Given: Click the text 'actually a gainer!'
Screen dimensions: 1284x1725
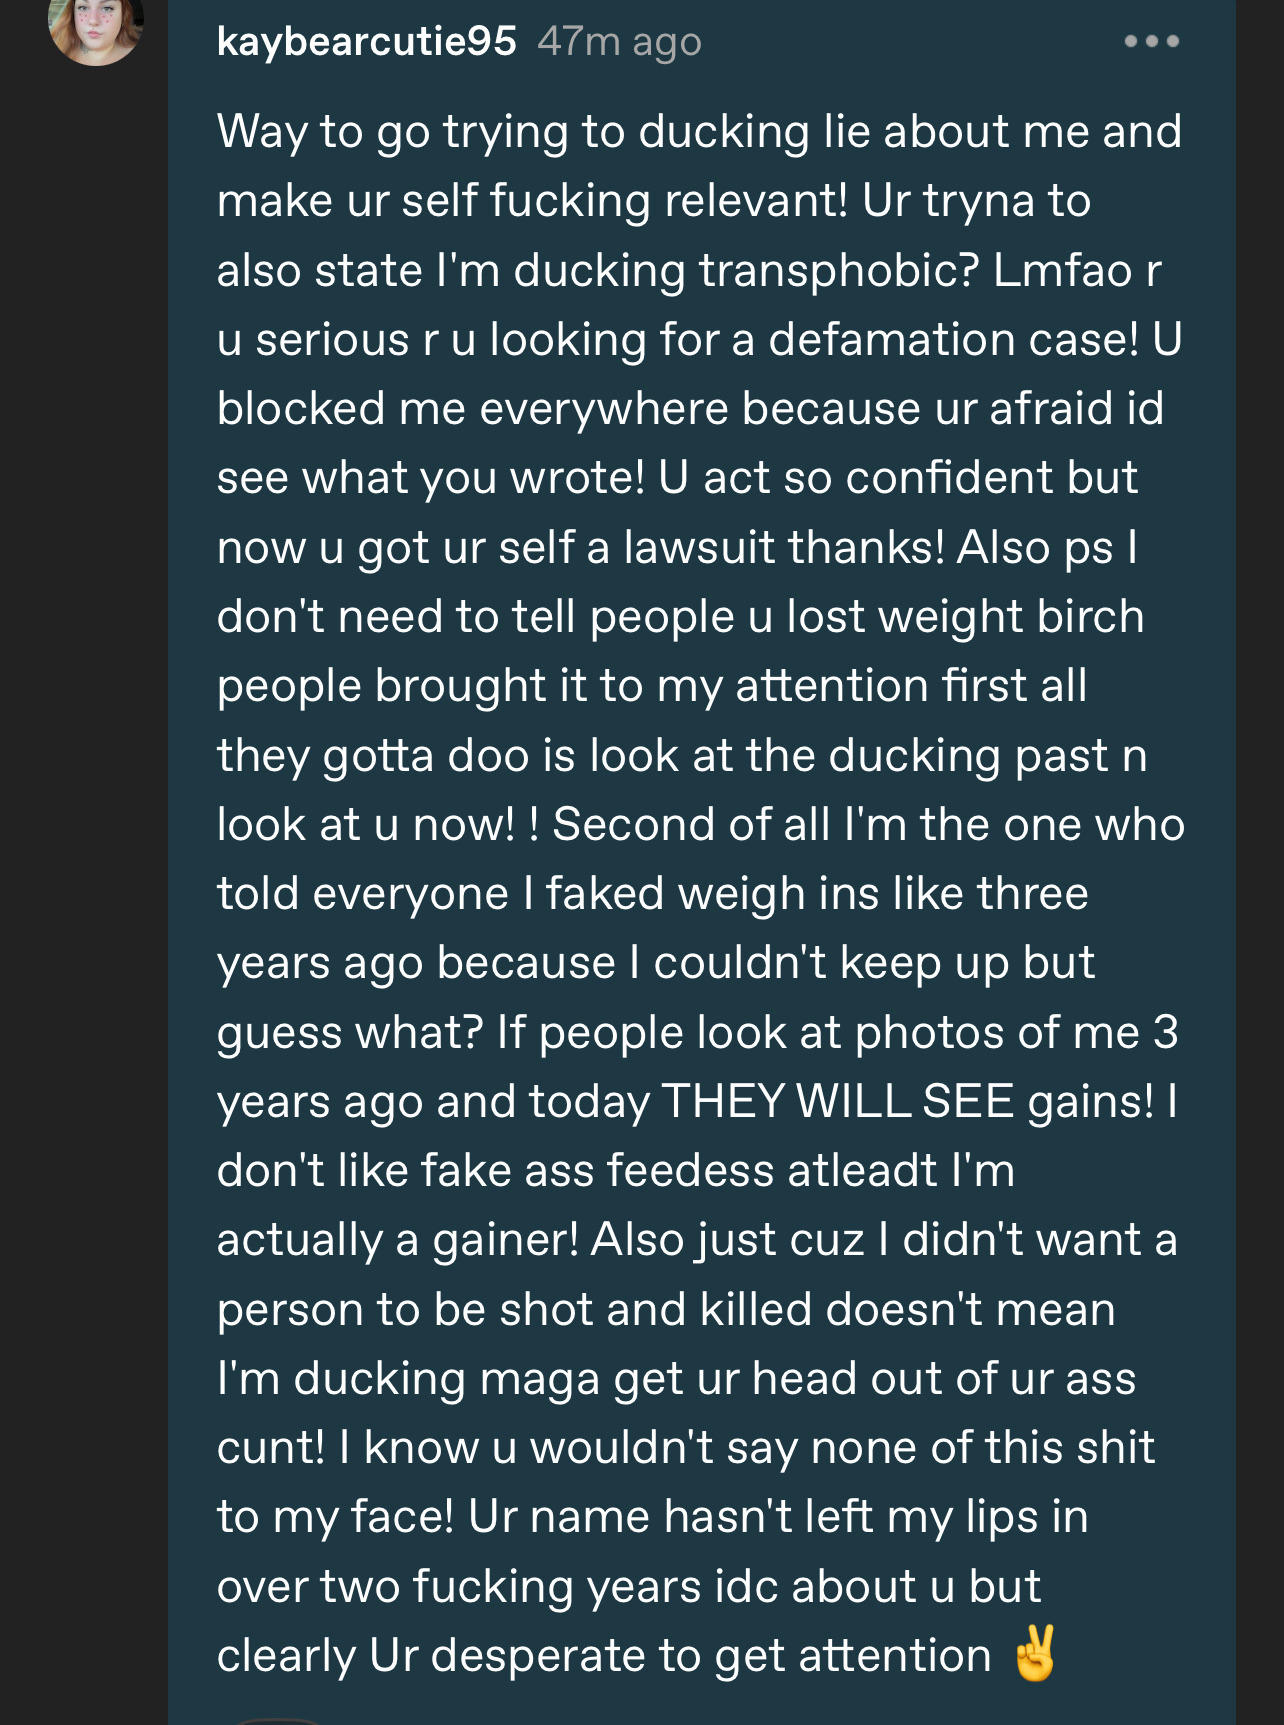Looking at the screenshot, I should 397,1240.
